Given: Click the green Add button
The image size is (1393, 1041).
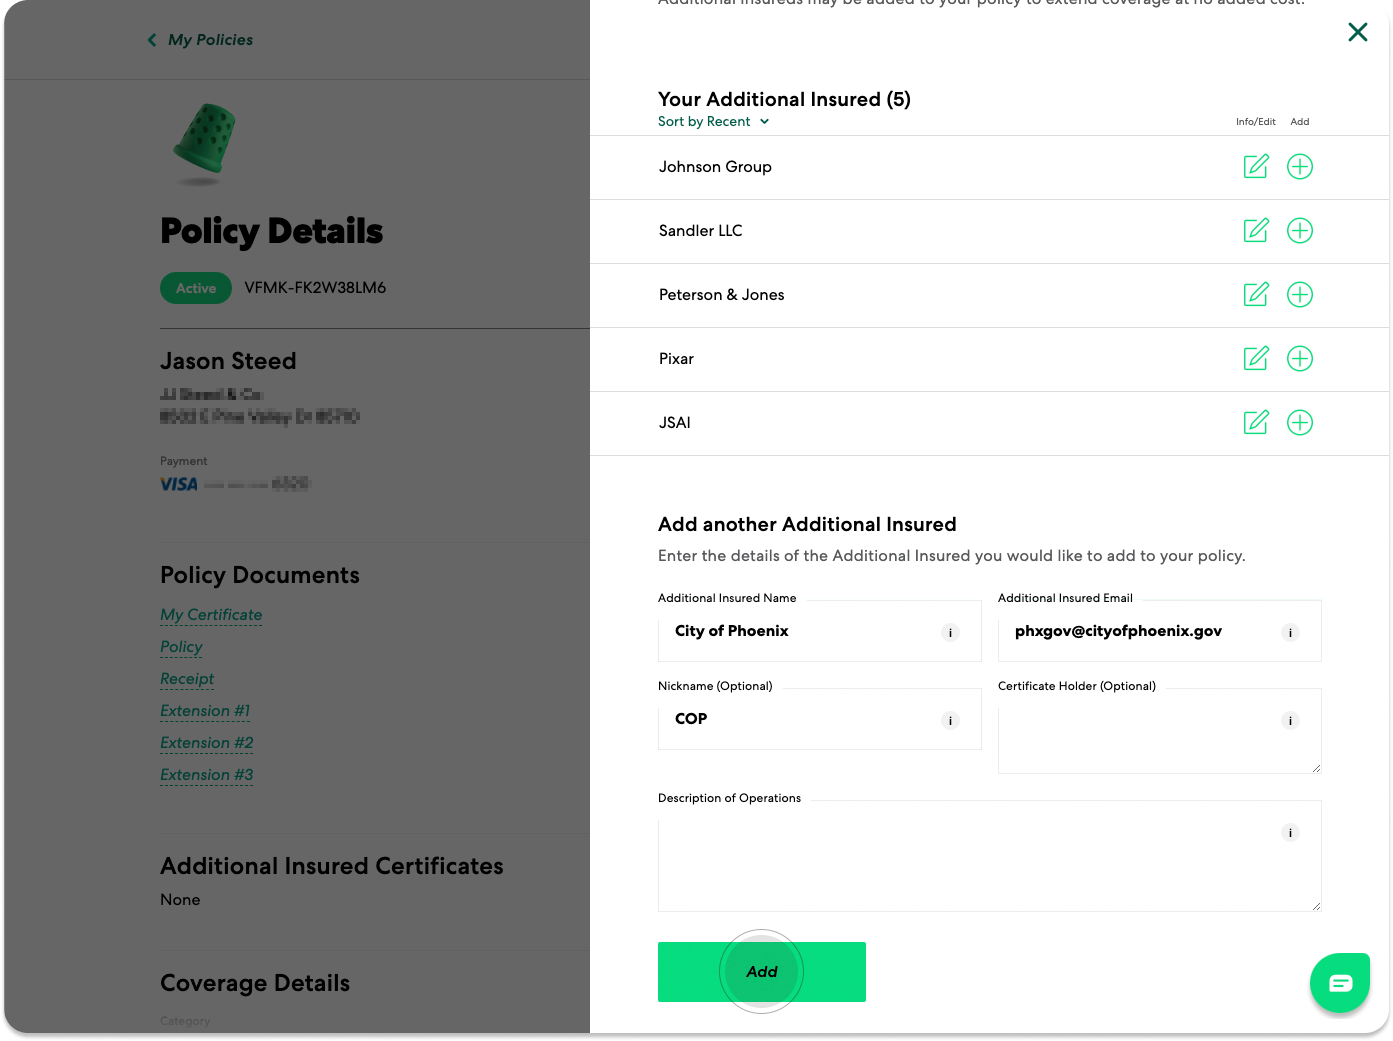Looking at the screenshot, I should coord(762,972).
